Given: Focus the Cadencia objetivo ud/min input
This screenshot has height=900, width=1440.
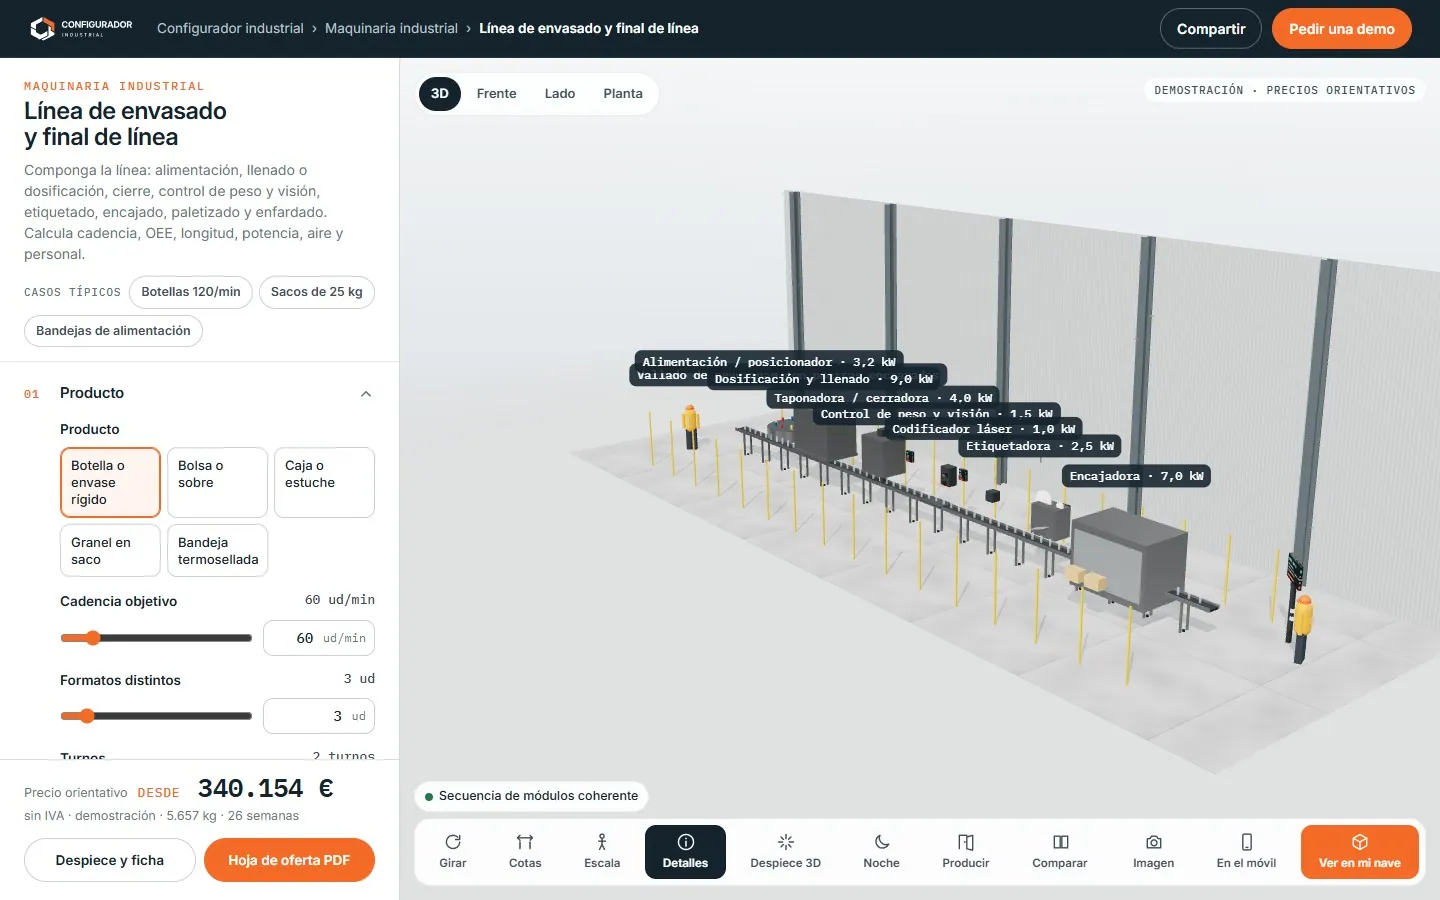Looking at the screenshot, I should point(319,638).
